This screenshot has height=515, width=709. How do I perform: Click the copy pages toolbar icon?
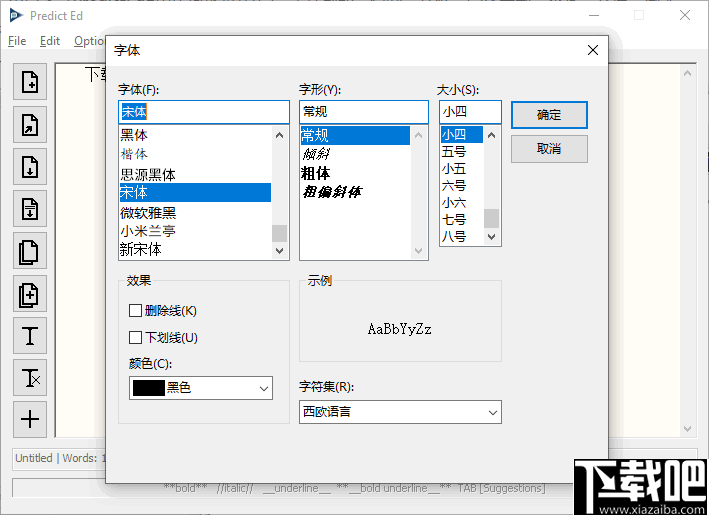coord(30,251)
